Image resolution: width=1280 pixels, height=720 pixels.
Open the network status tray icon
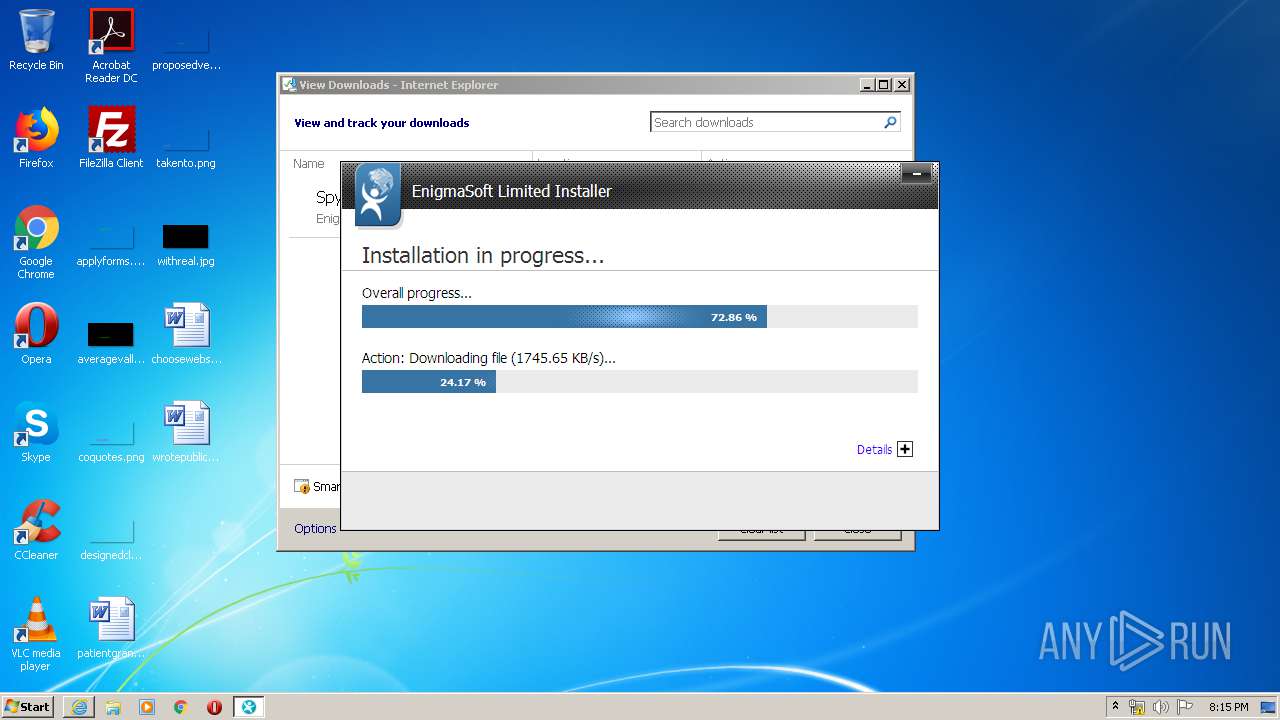tap(1137, 707)
